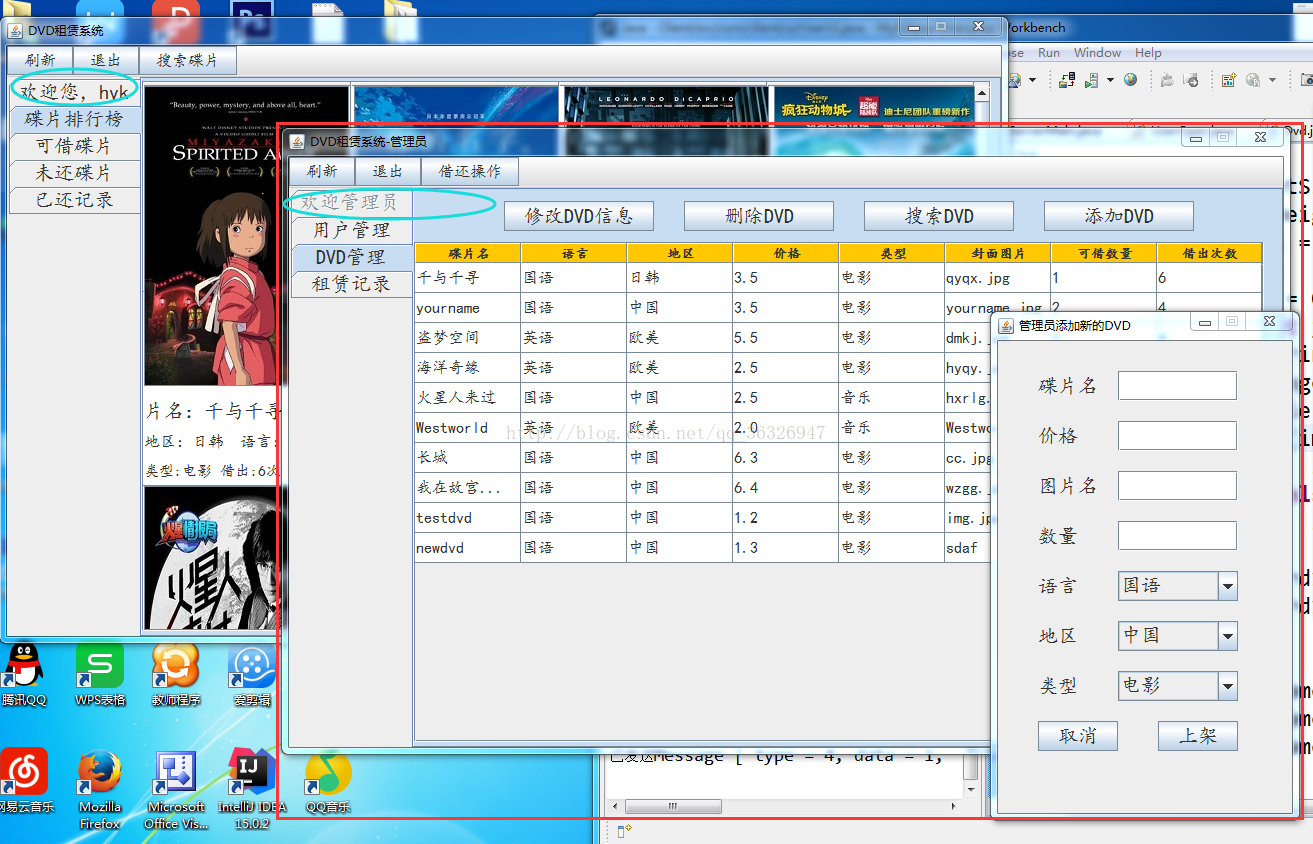
Task: Click 刷新 in the DVD租赁系统 user window
Action: click(41, 60)
